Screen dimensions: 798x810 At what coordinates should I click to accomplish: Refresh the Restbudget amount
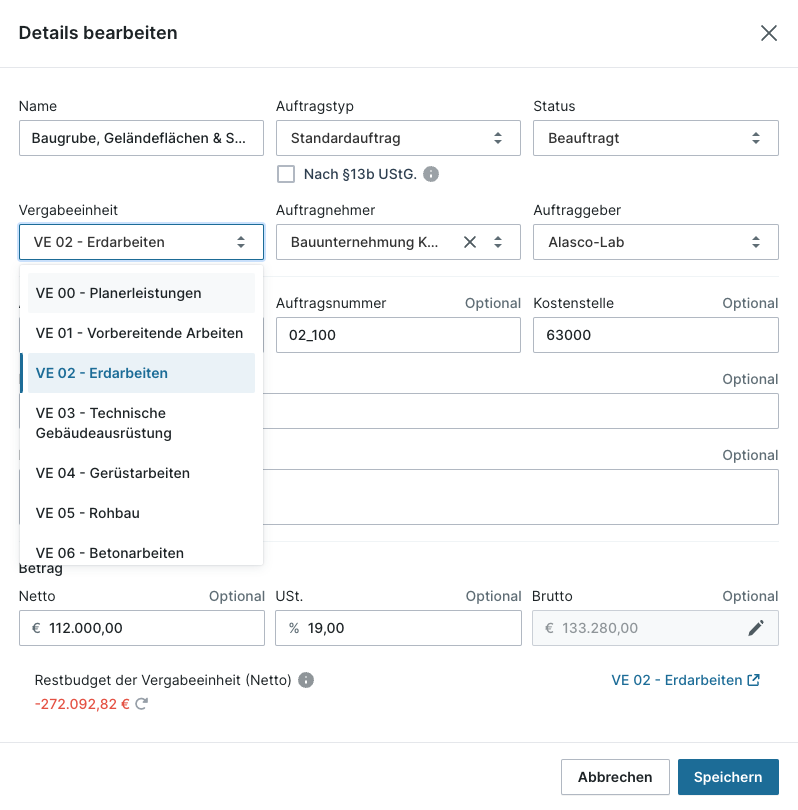pos(142,704)
